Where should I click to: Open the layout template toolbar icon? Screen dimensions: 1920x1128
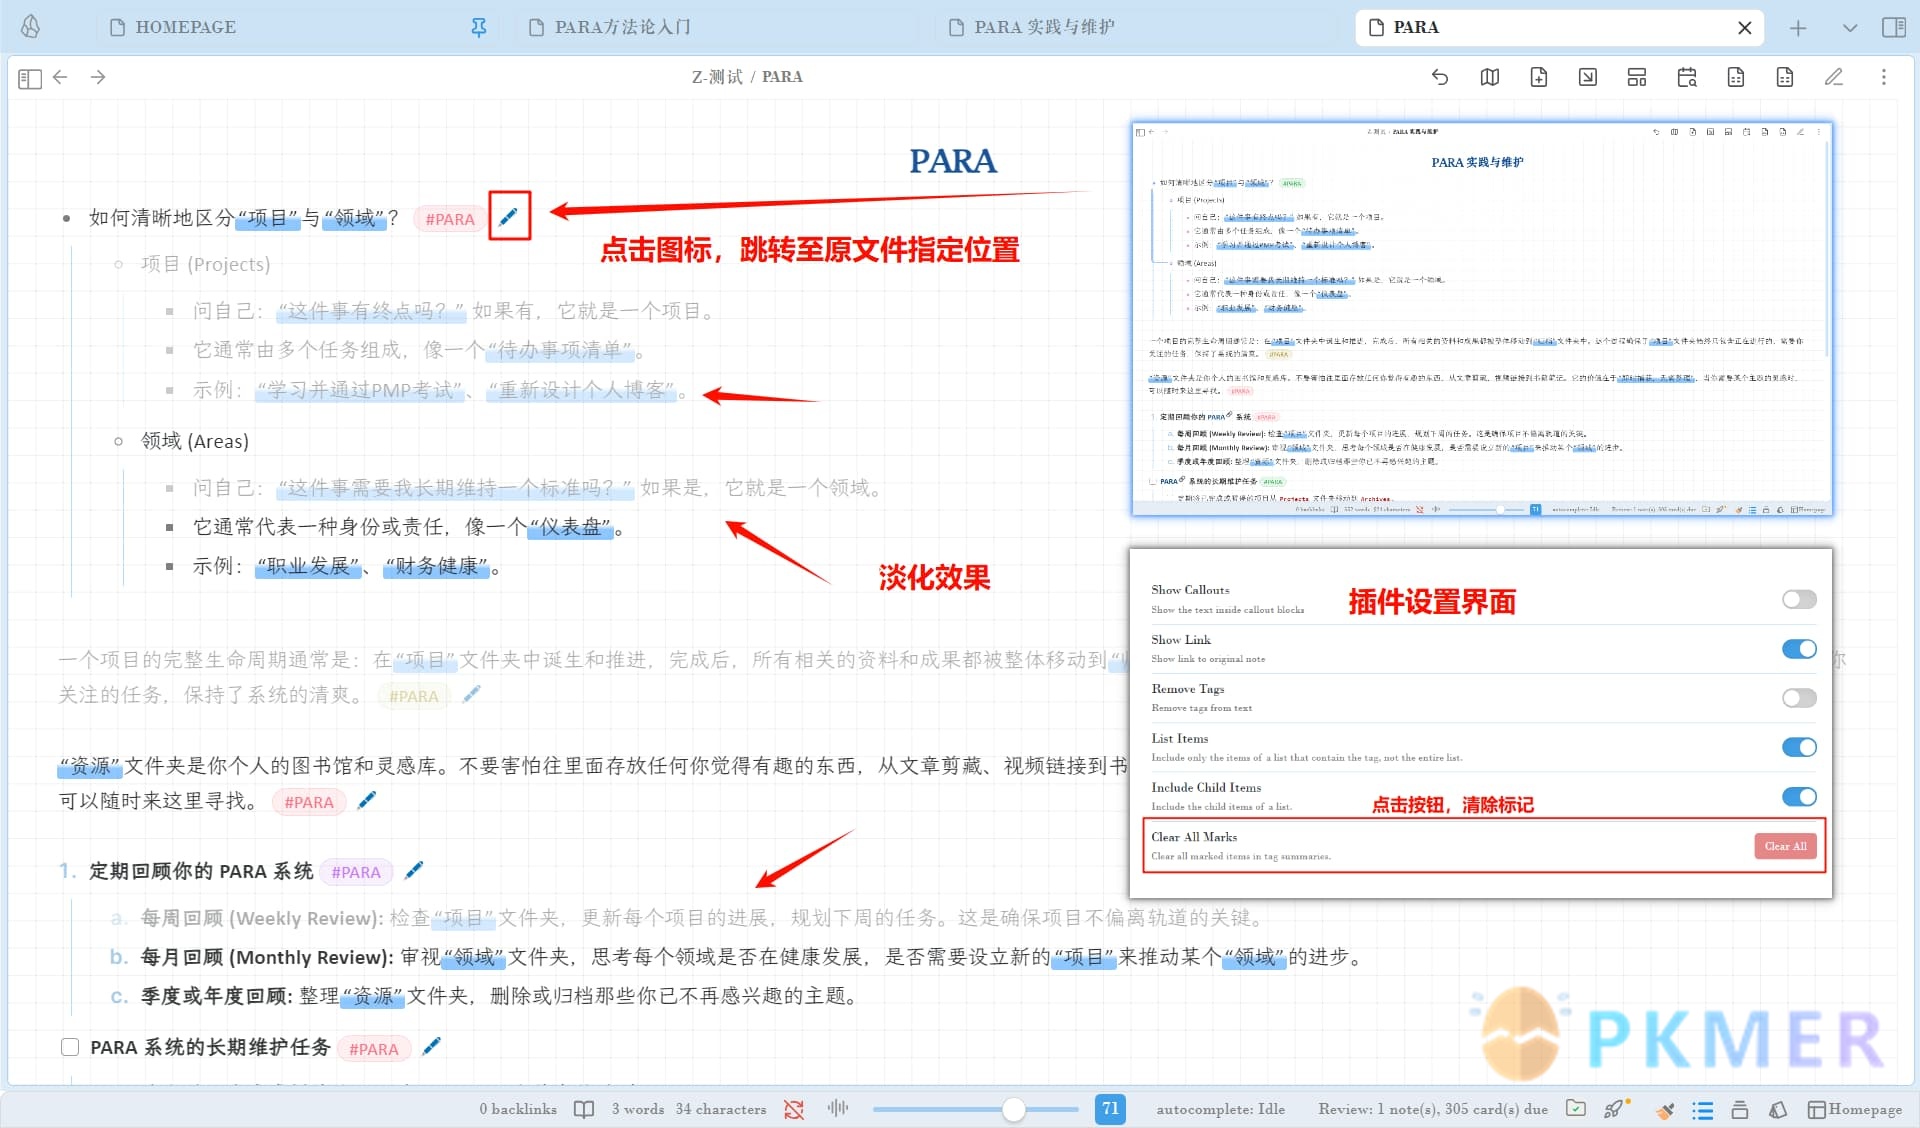pos(1637,77)
